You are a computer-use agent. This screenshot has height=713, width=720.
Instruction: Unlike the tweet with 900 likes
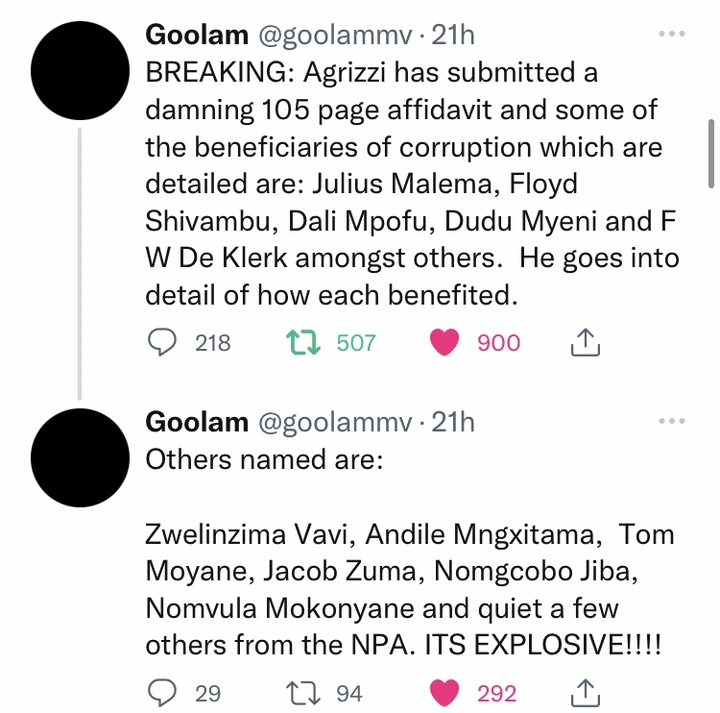click(x=444, y=342)
